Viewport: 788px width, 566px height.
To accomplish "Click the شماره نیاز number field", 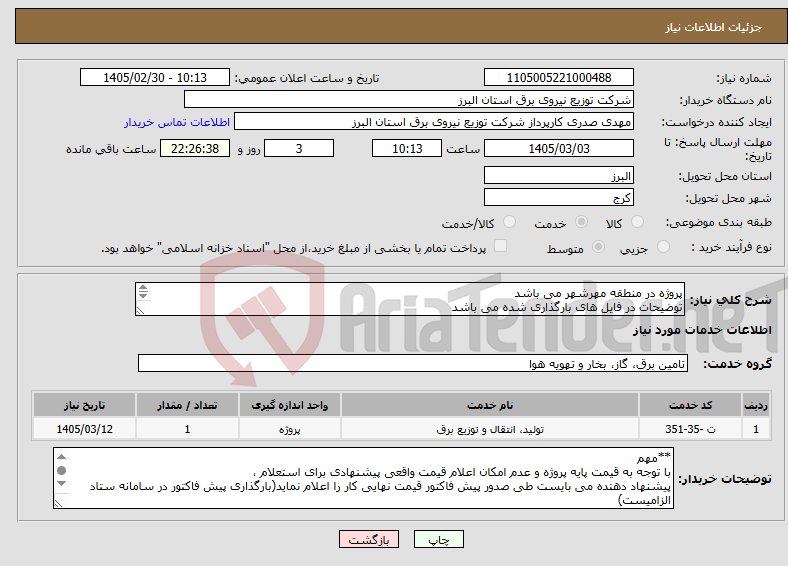I will coord(559,77).
